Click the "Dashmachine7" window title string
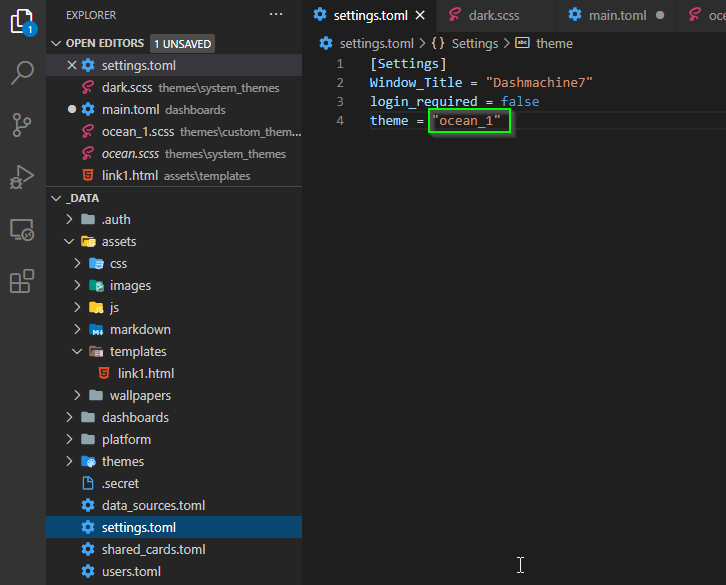 (x=539, y=82)
